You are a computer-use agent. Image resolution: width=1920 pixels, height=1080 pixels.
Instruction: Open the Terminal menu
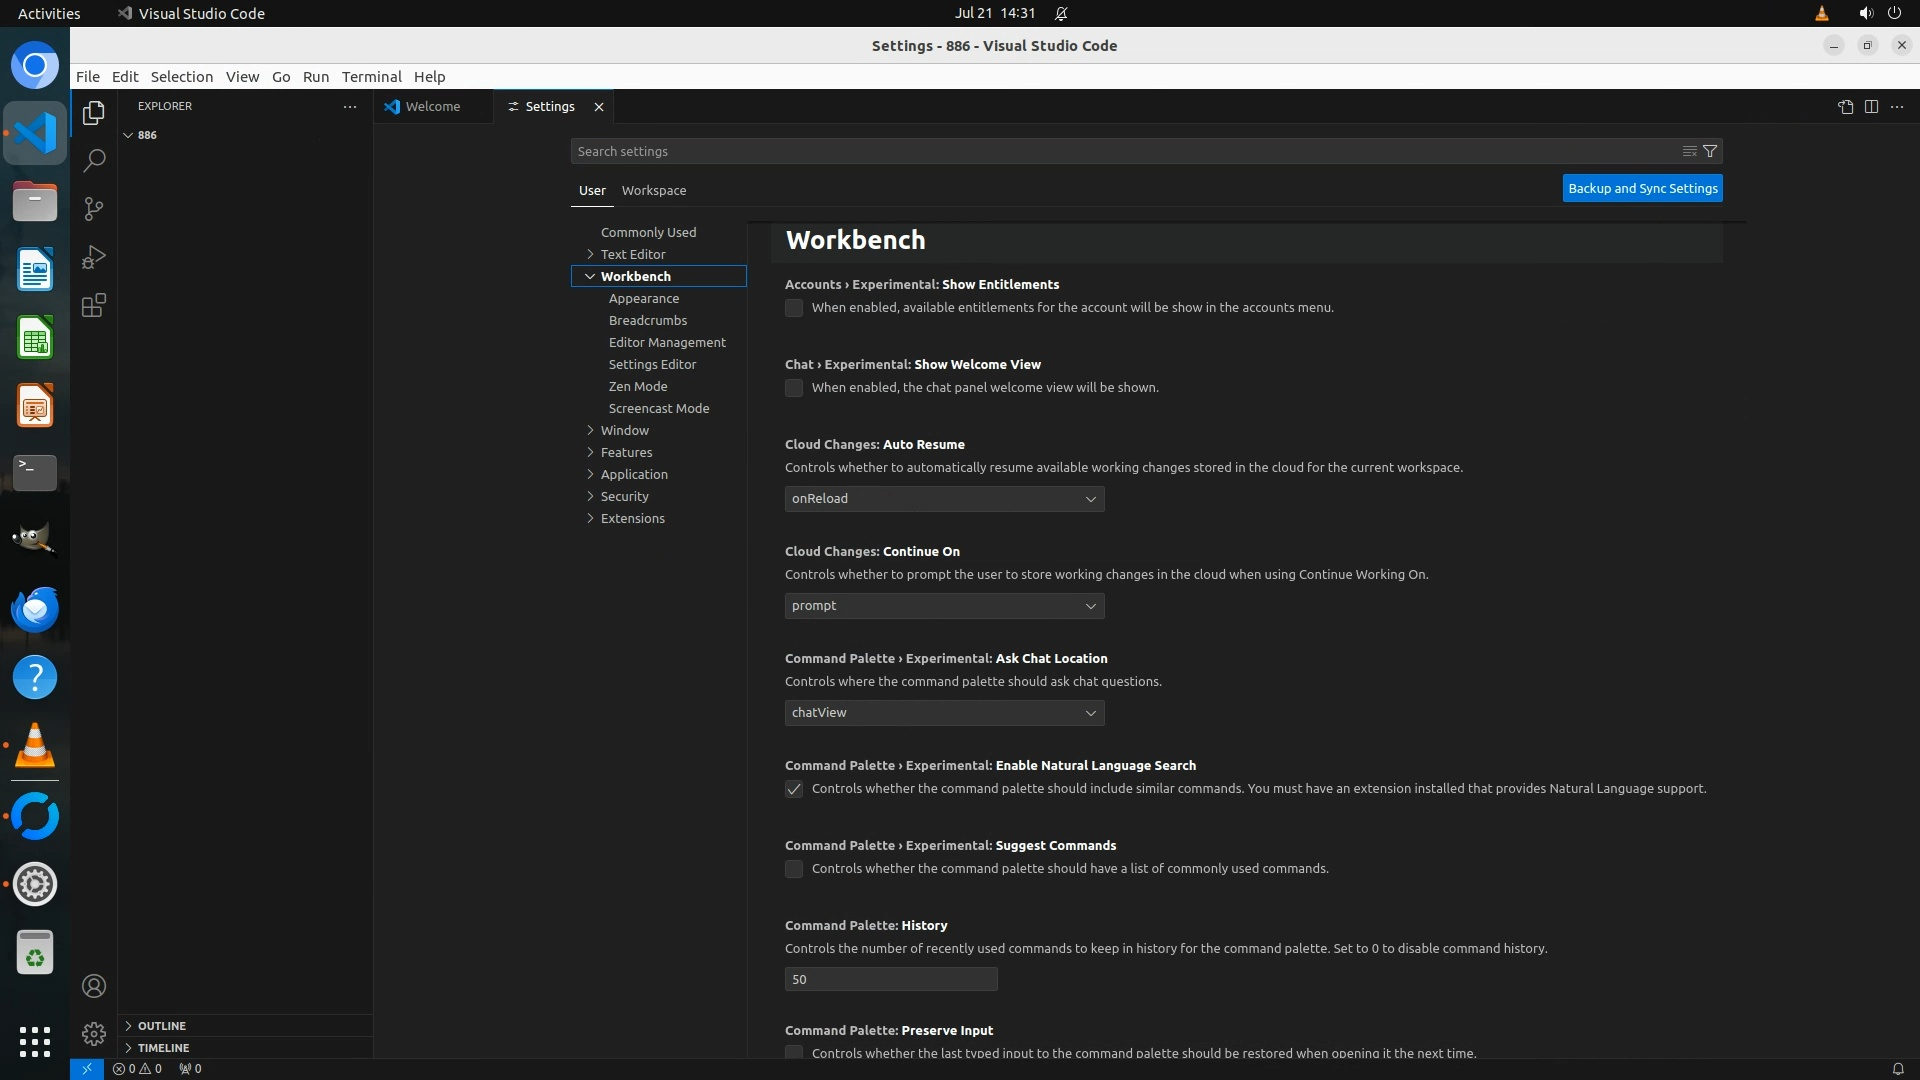click(x=371, y=77)
